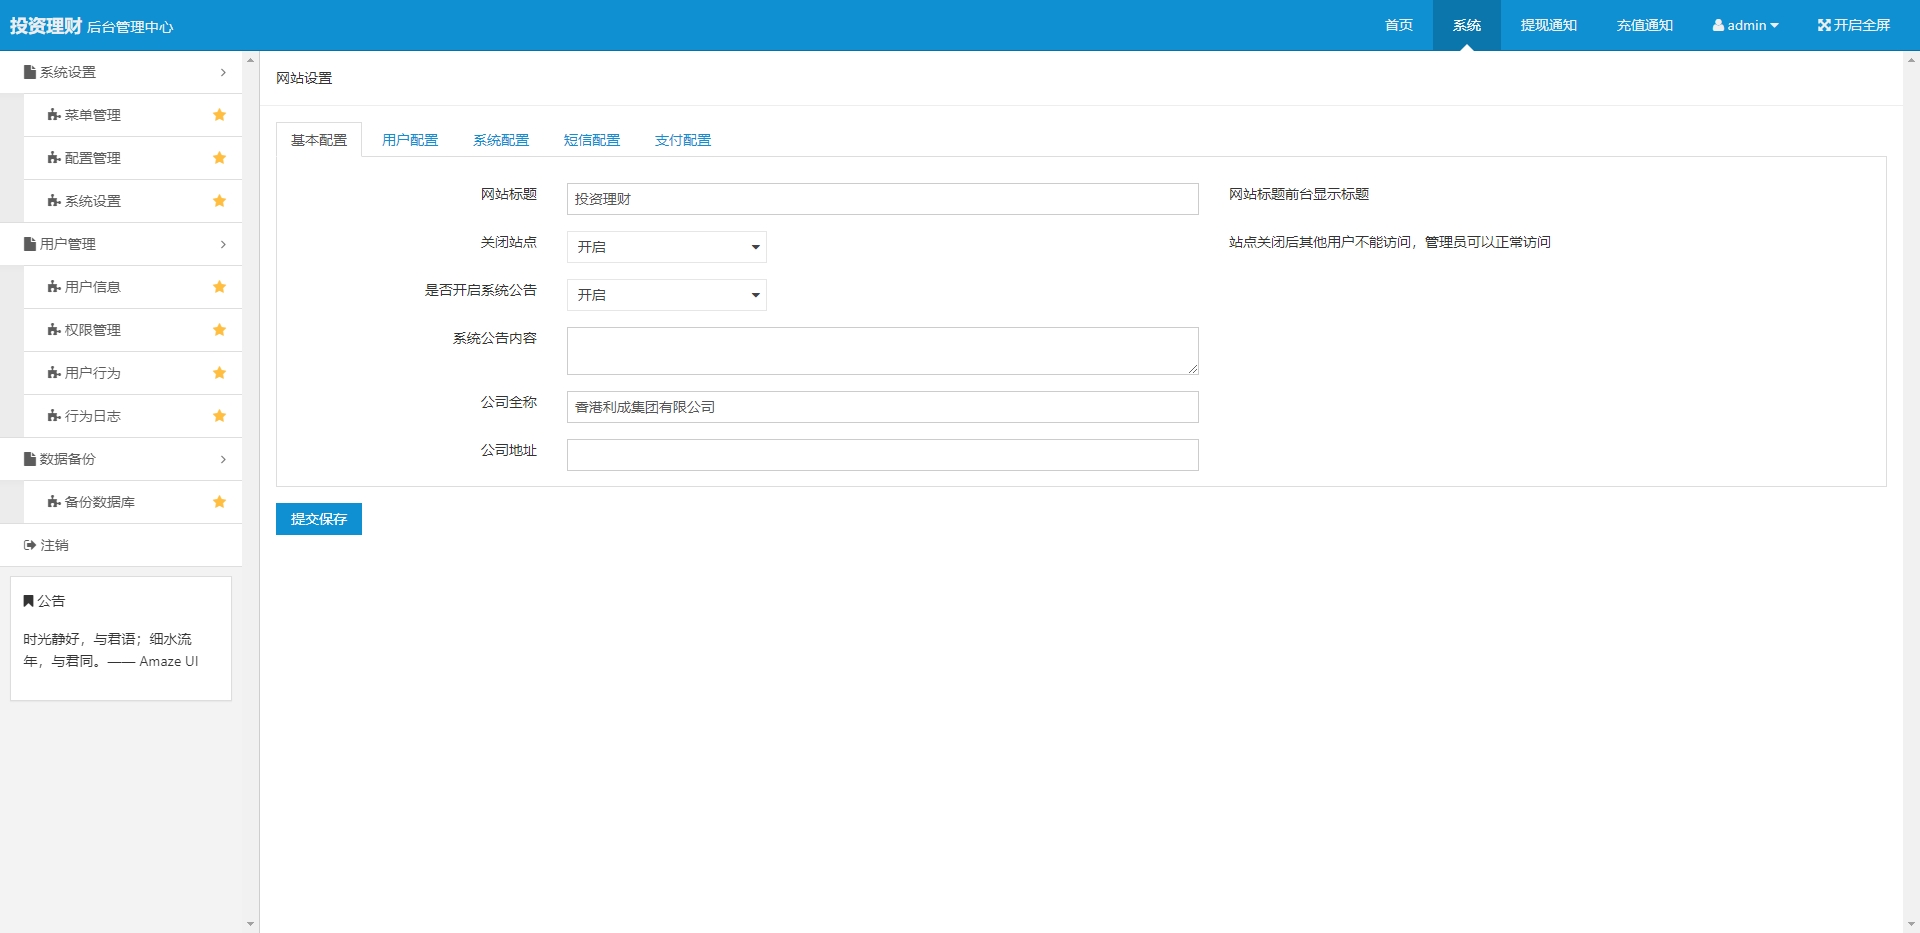This screenshot has height=933, width=1920.
Task: Click the star icon beside 行为日志
Action: [219, 416]
